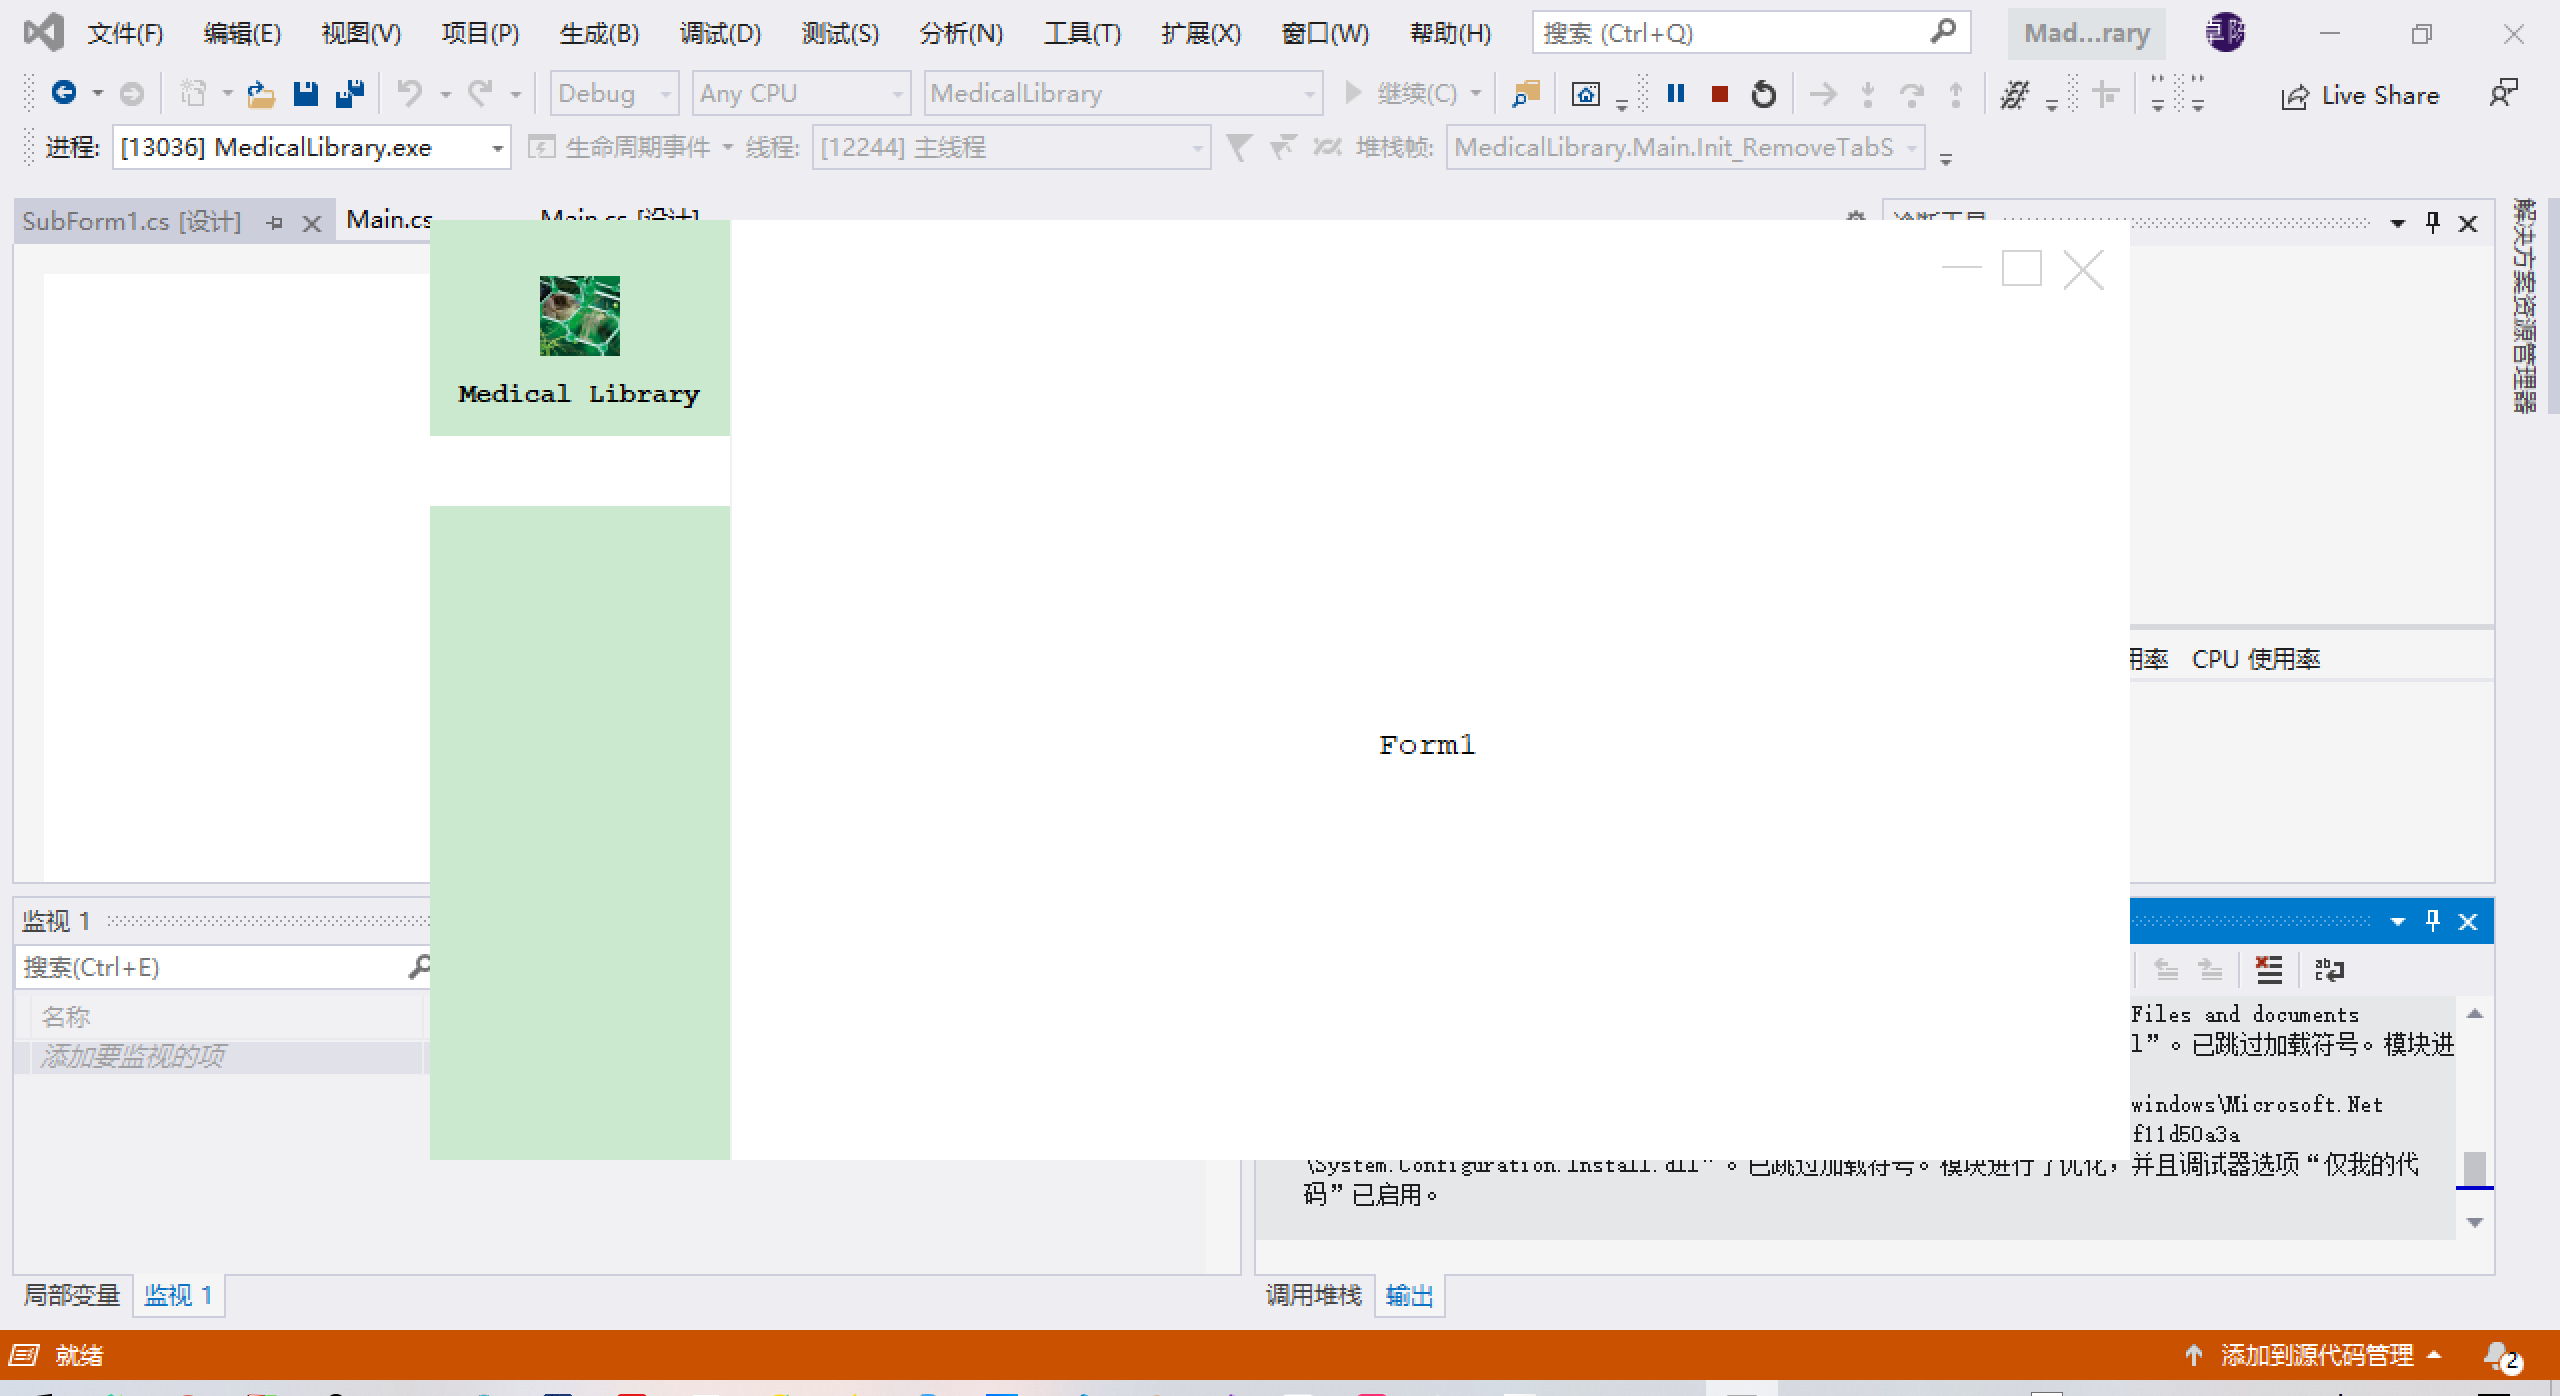Open the MedicalLibrary startup project dropdown
2560x1396 pixels.
pos(1123,94)
